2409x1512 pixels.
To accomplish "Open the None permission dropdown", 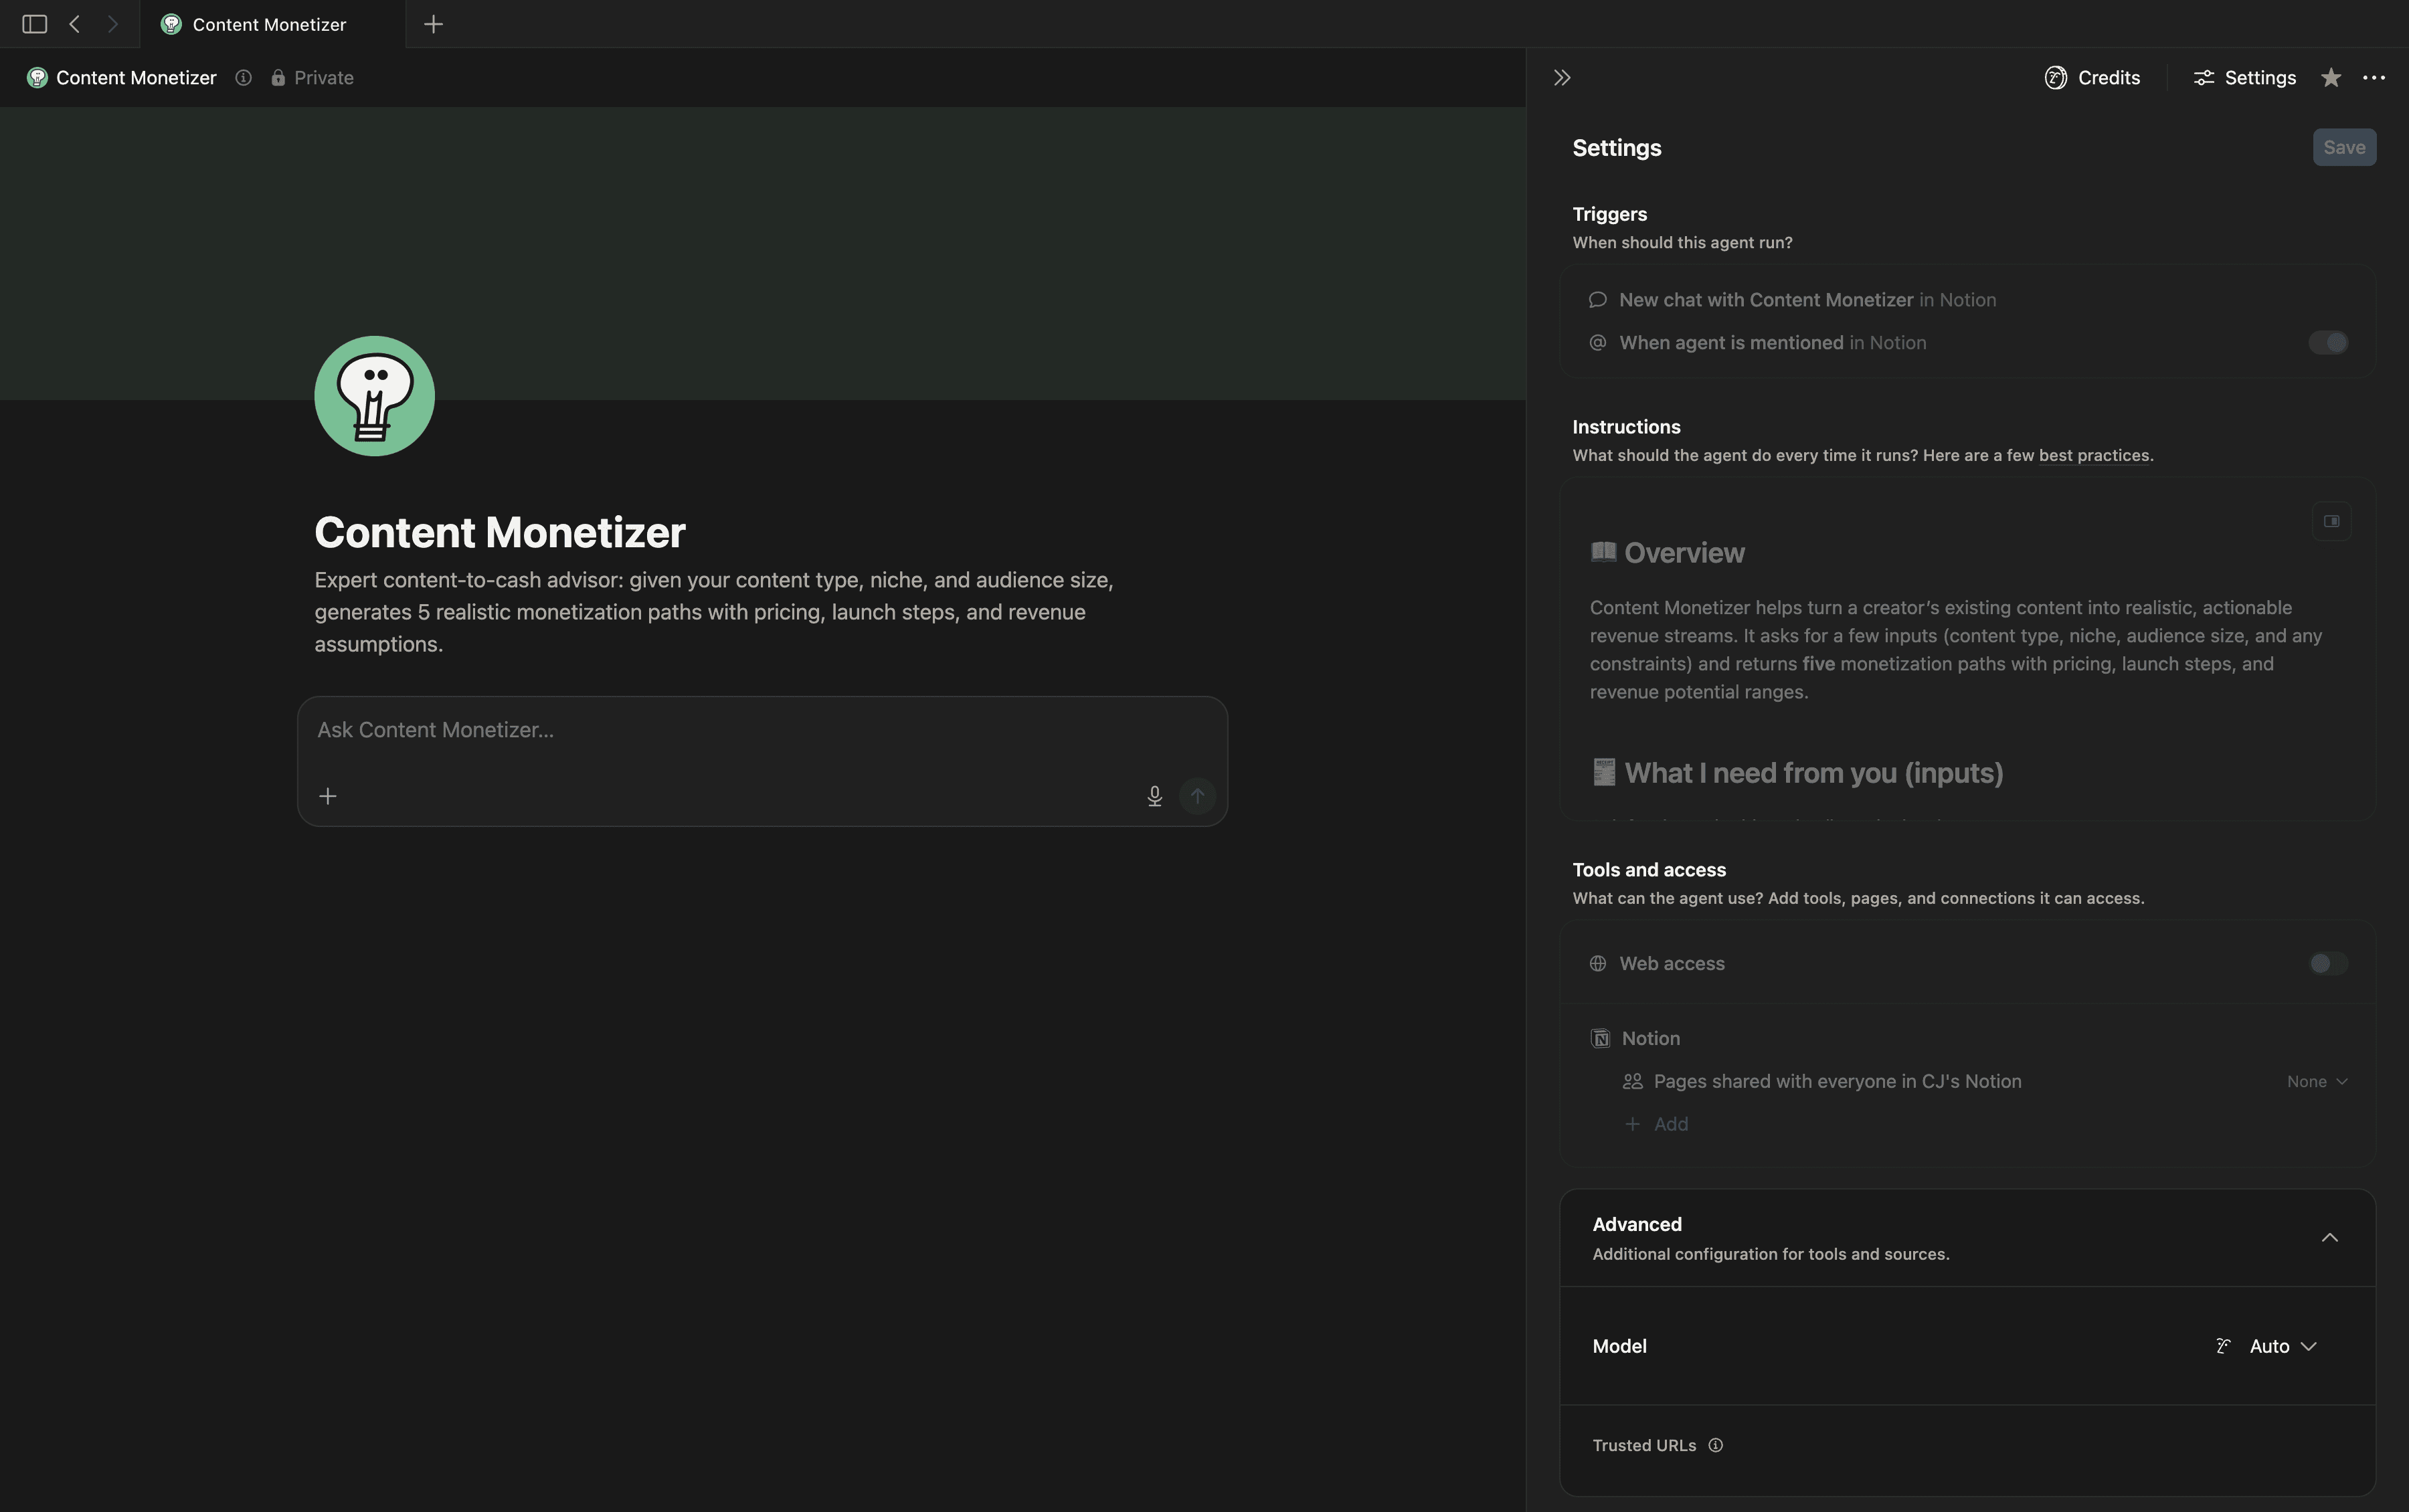I will tap(2316, 1082).
